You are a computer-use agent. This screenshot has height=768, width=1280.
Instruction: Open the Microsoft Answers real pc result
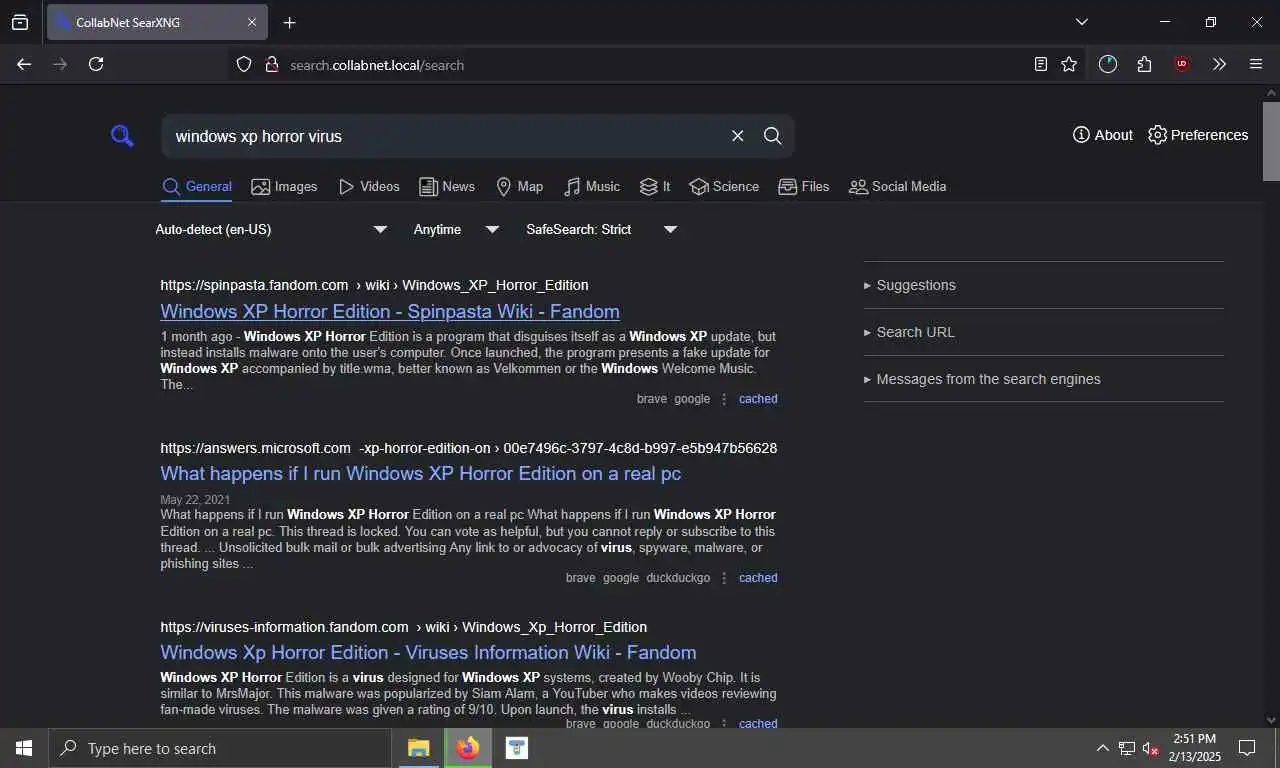(x=421, y=473)
